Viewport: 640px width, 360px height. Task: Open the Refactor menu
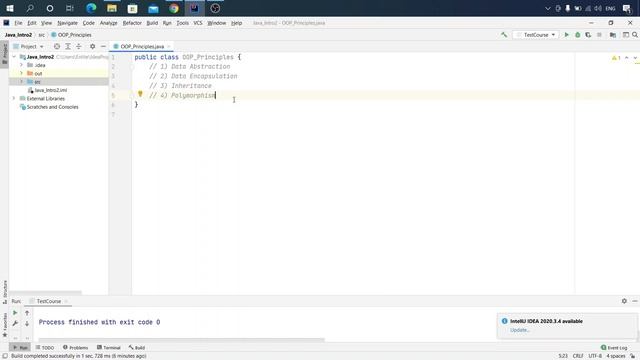pos(132,23)
